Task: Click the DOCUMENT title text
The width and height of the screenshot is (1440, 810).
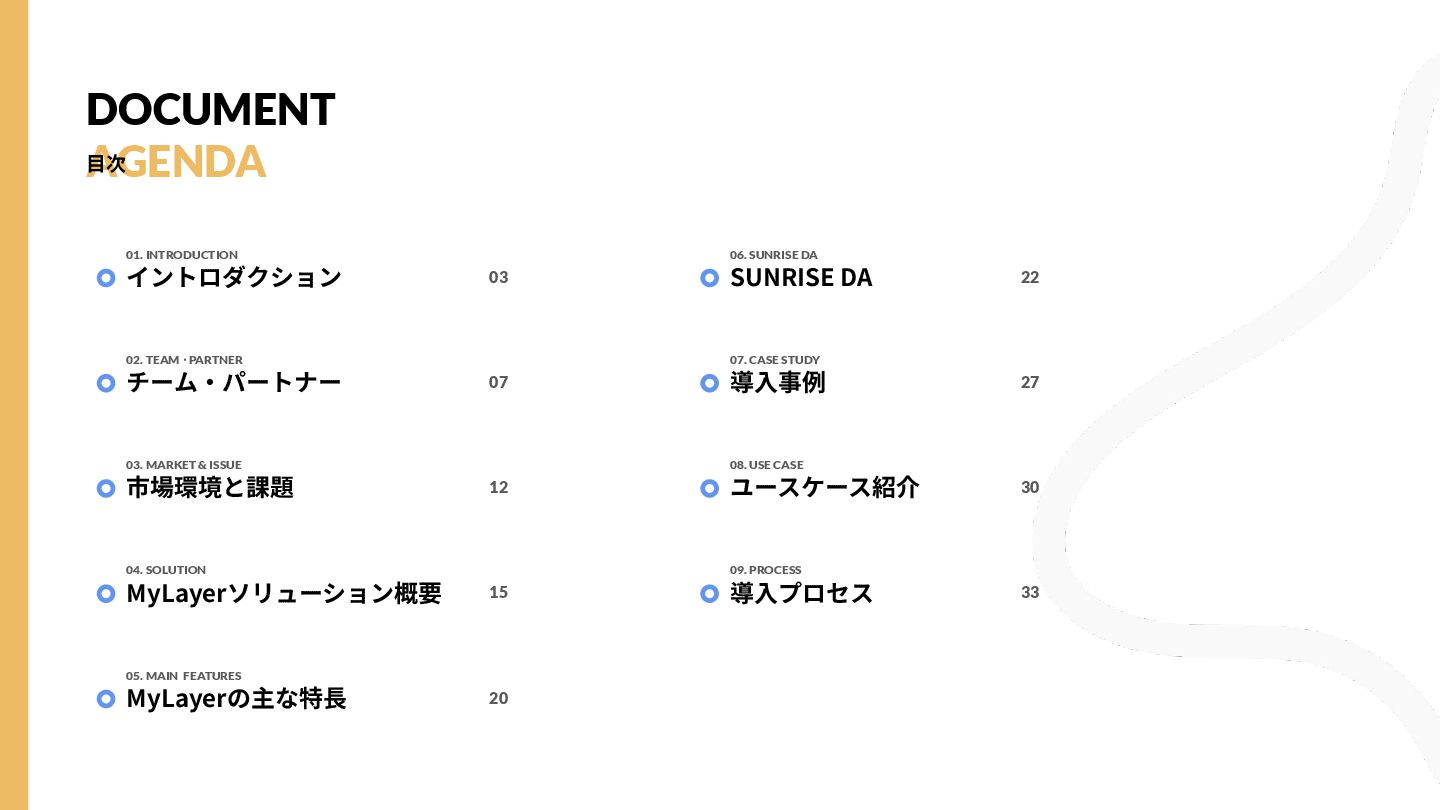Action: (210, 109)
